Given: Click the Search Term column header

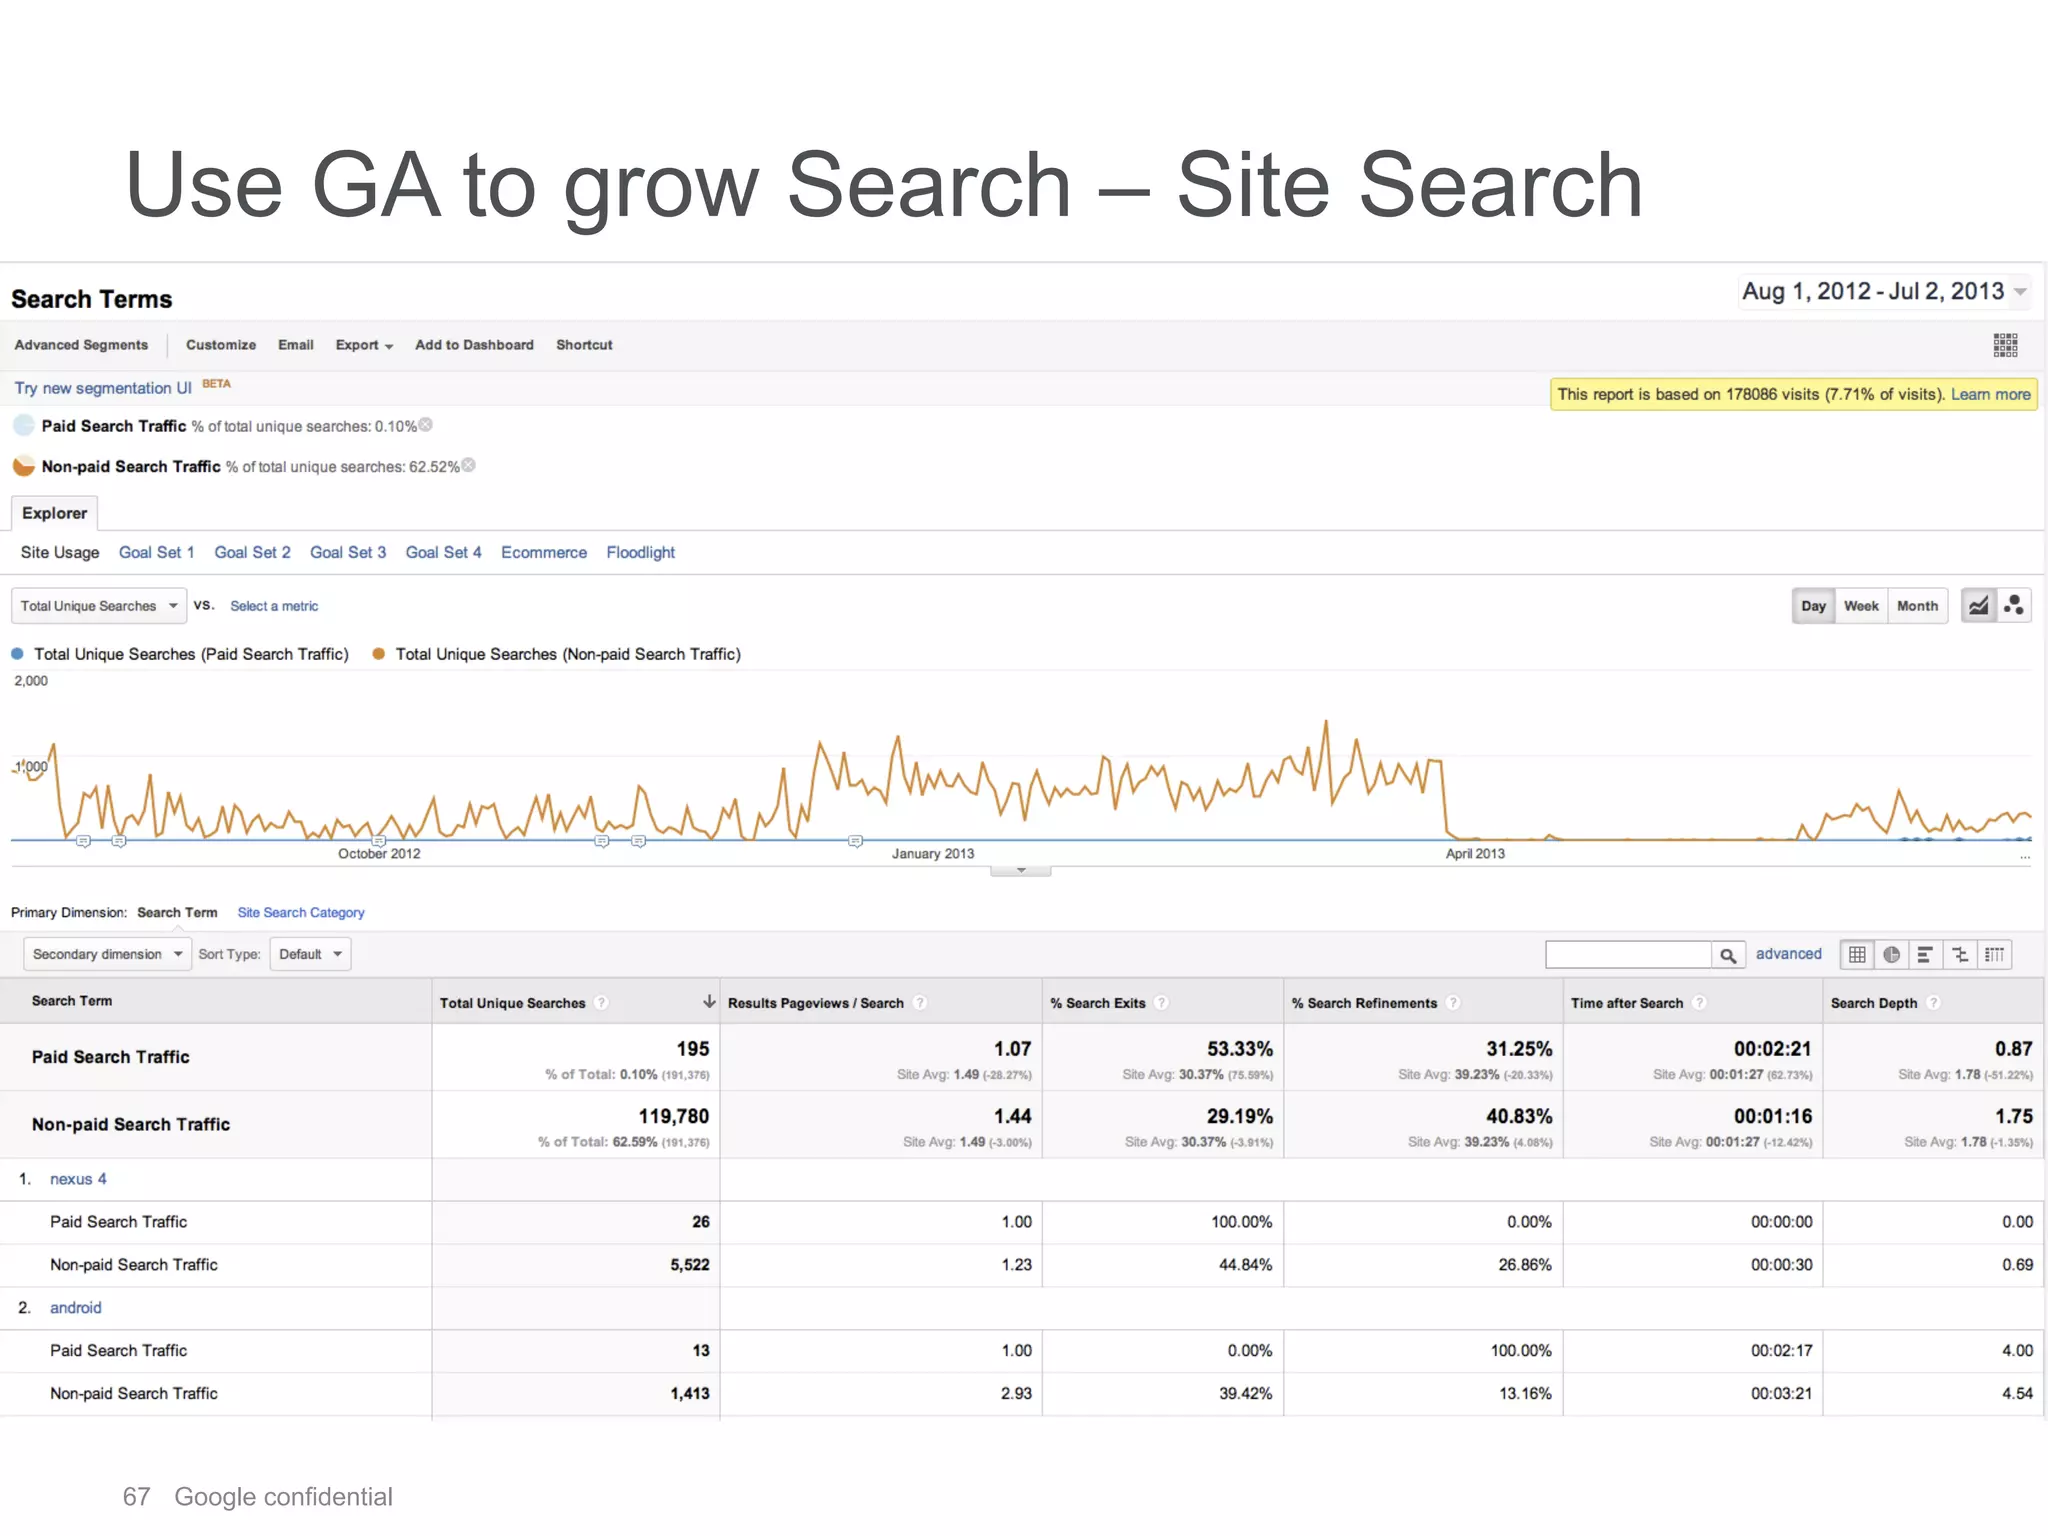Looking at the screenshot, I should click(72, 1001).
